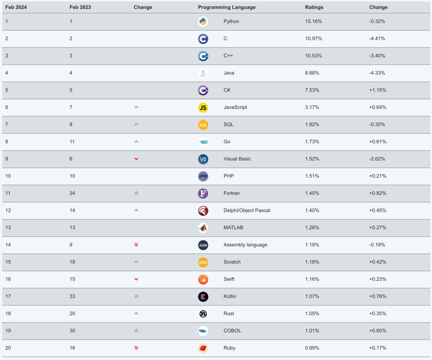The image size is (432, 360).
Task: Click the JavaScript JS logo icon
Action: [x=203, y=107]
